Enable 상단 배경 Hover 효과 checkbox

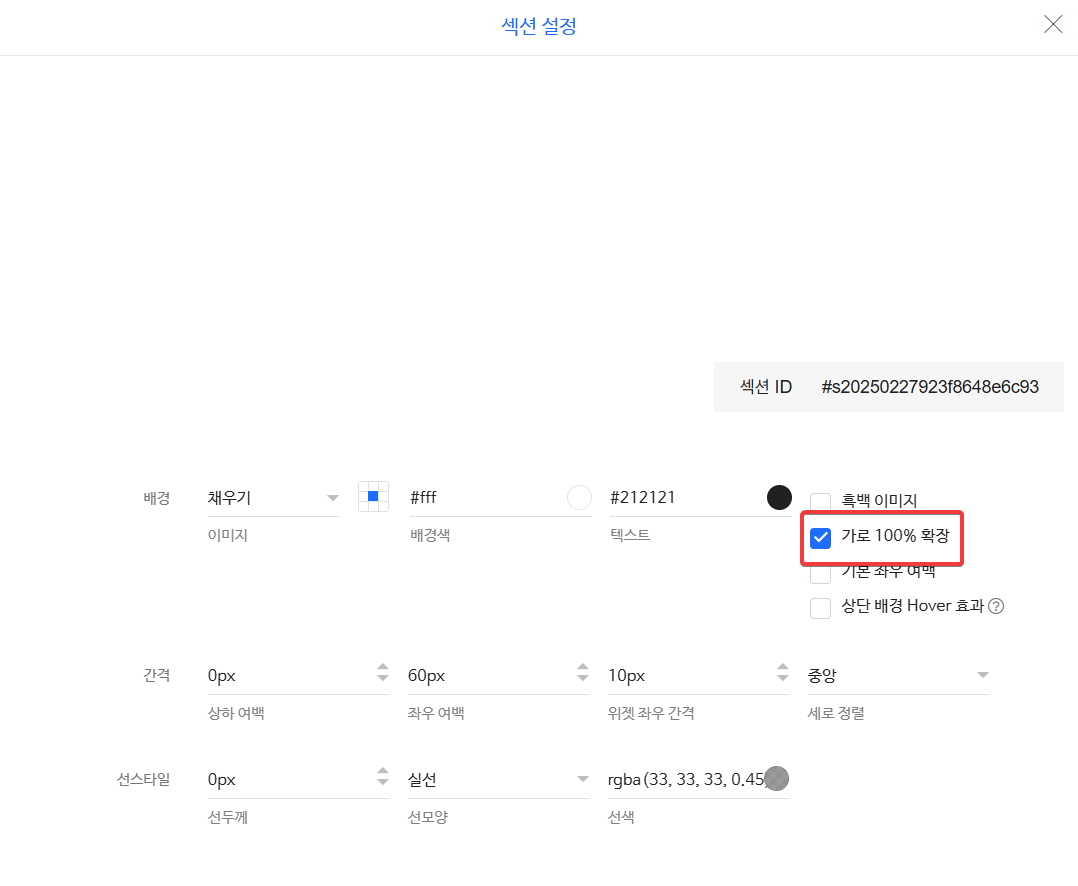click(x=820, y=607)
